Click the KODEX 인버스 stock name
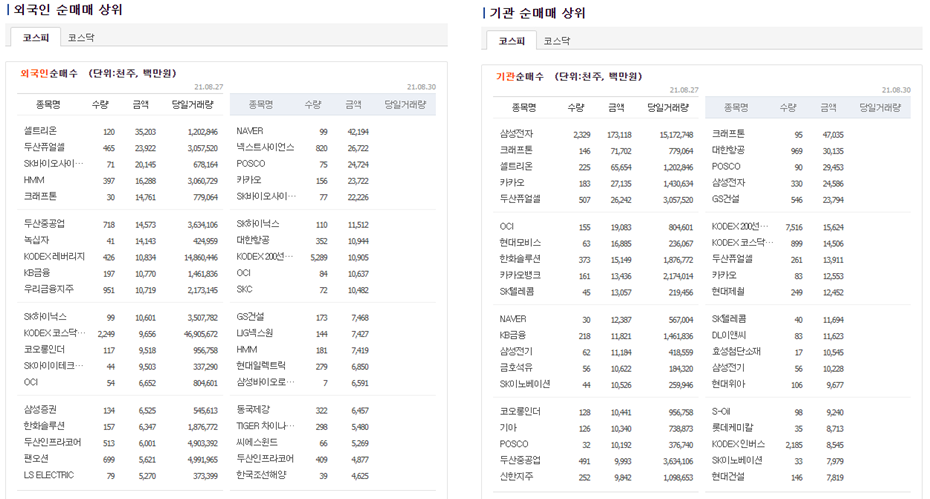930x499 pixels. 738,444
